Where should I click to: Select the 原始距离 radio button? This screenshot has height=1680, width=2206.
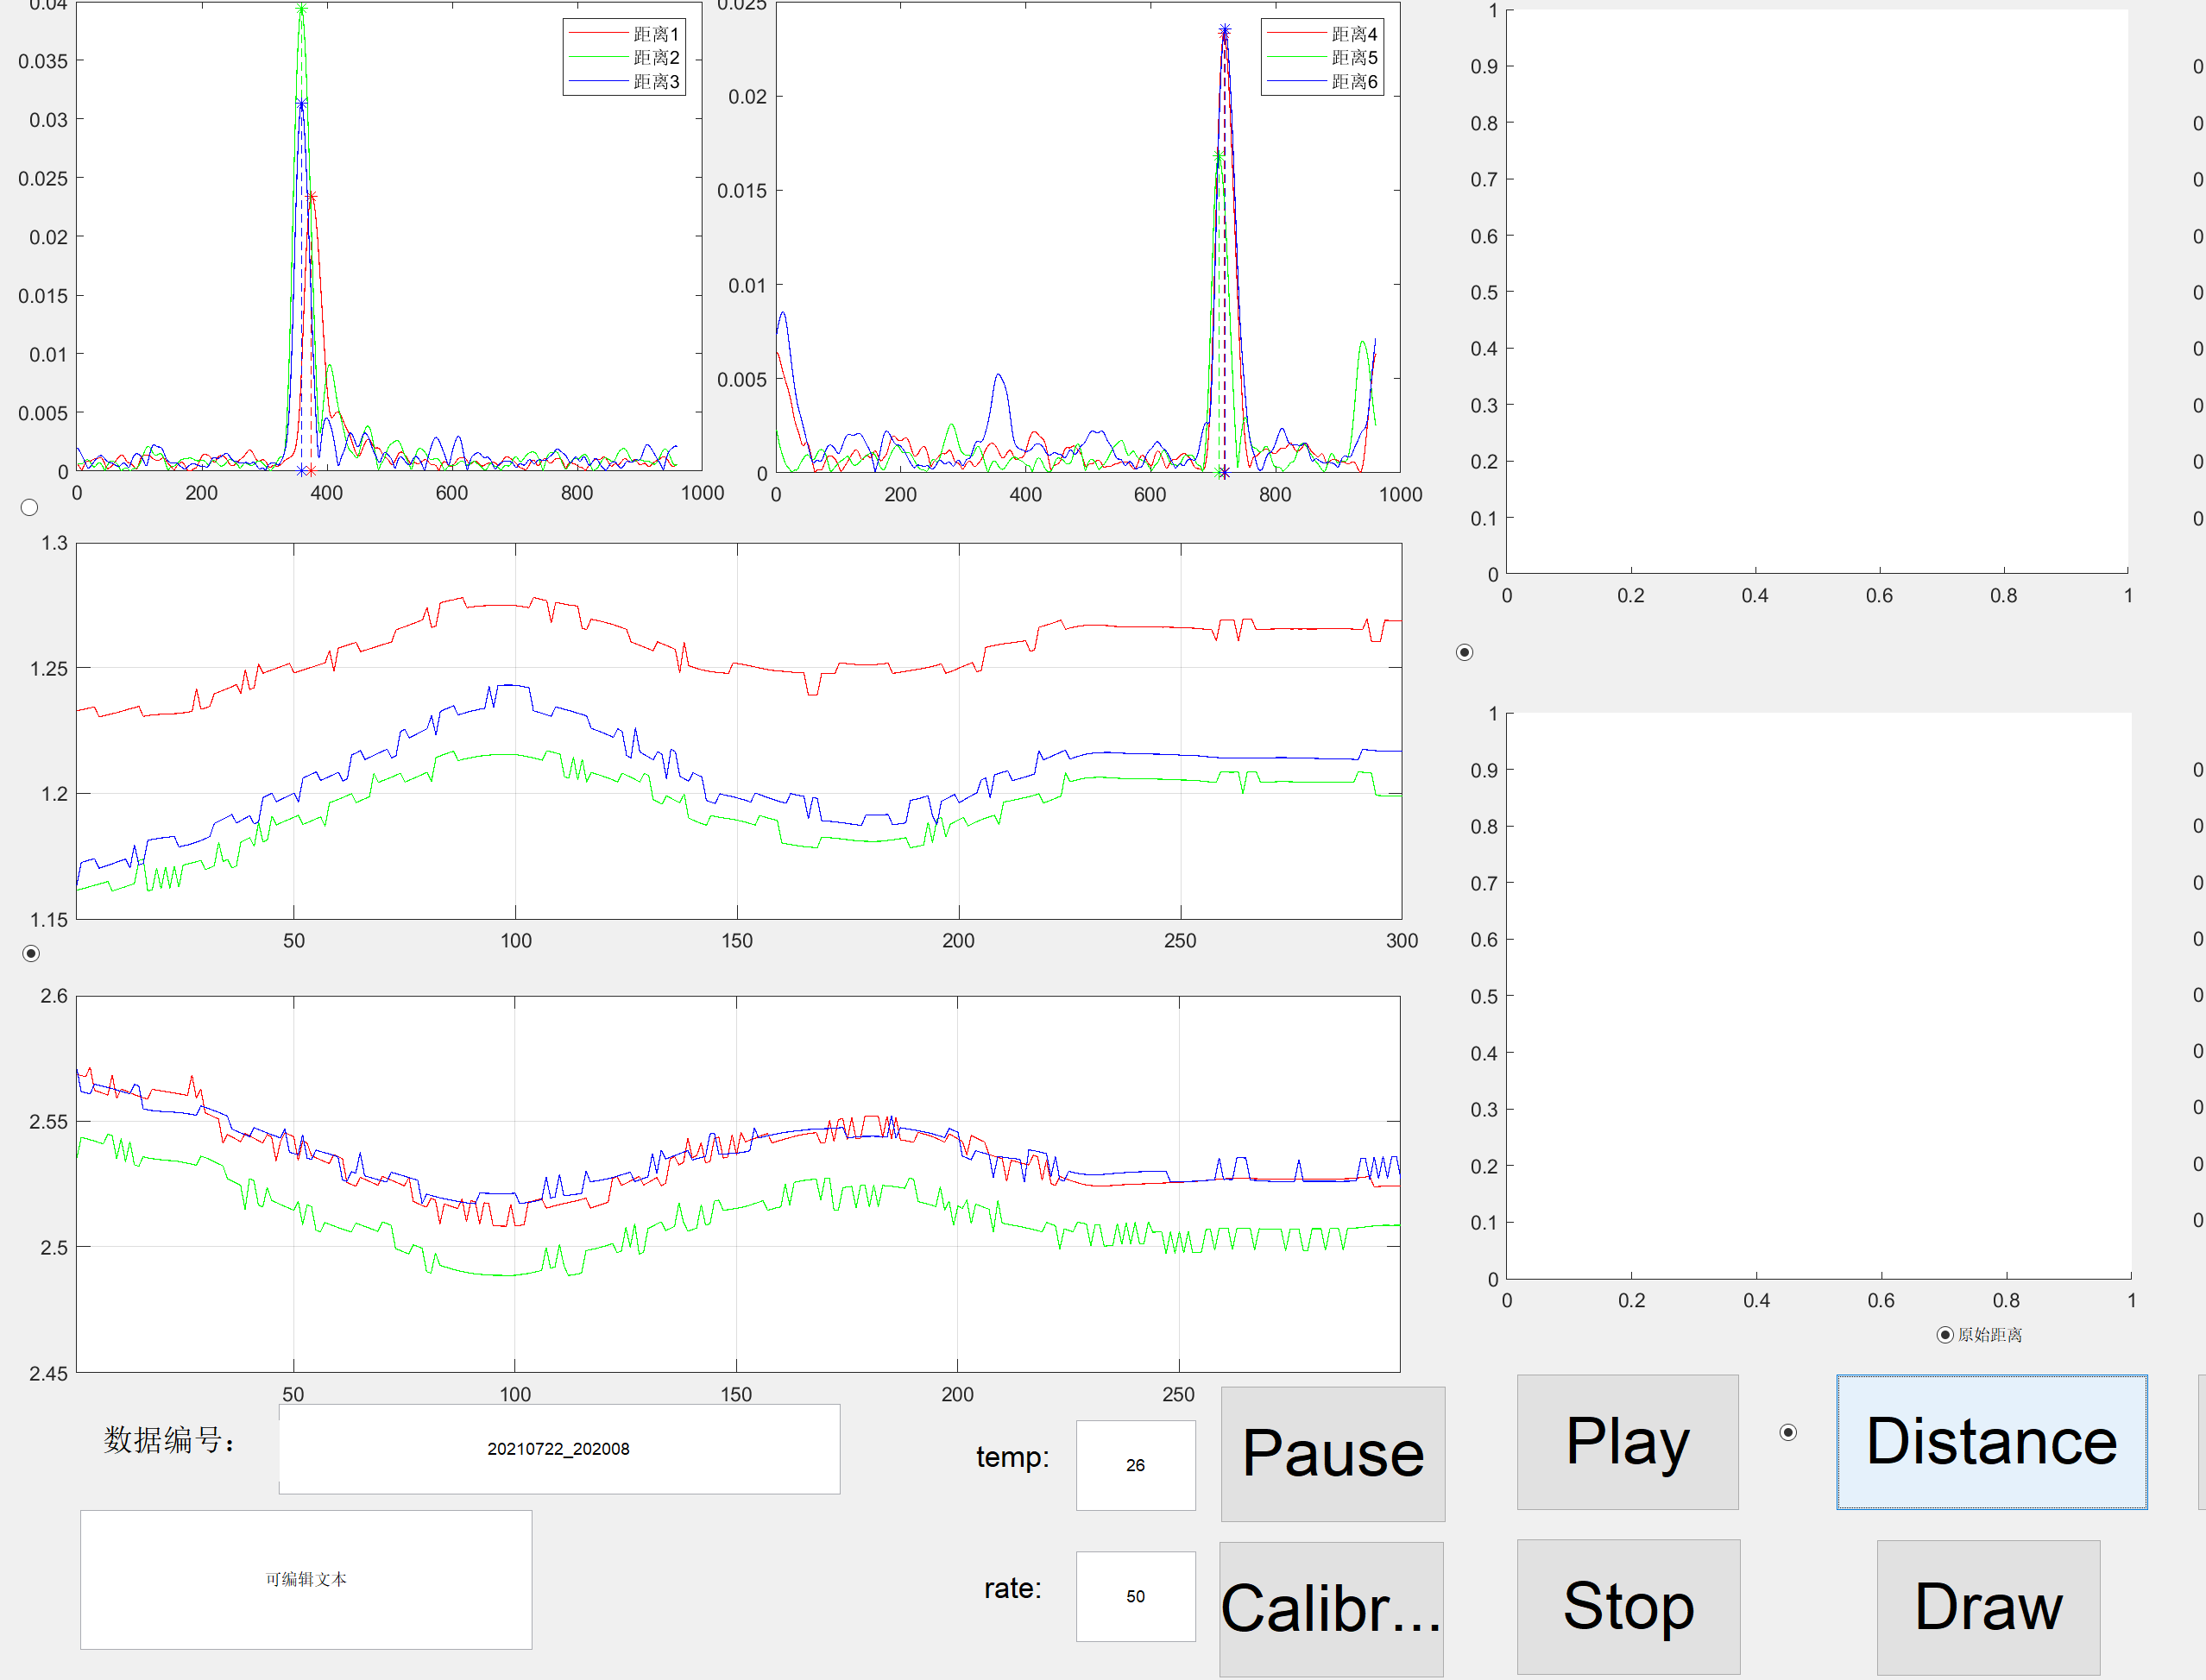point(1945,1335)
